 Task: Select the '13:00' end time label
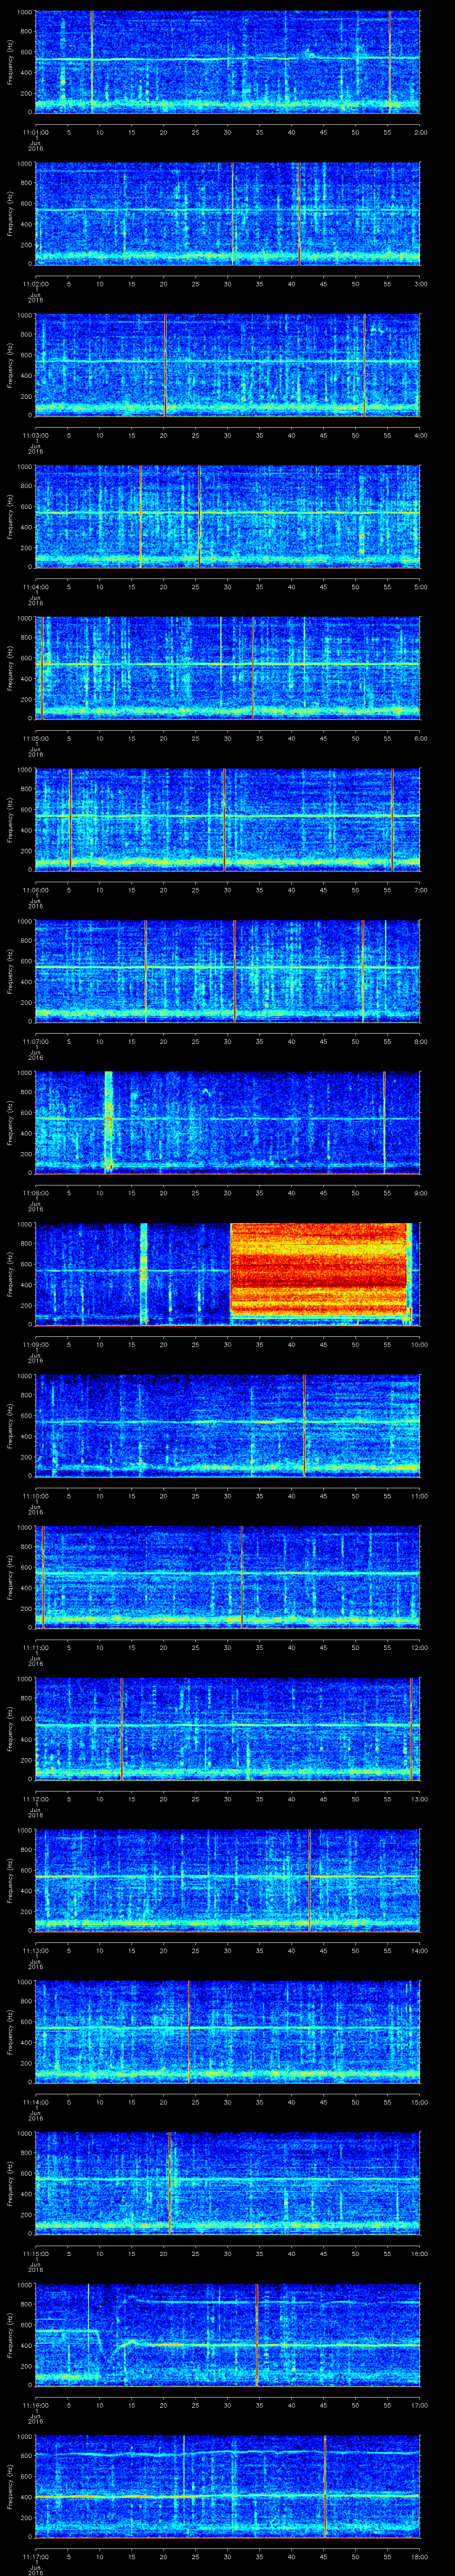point(419,1799)
